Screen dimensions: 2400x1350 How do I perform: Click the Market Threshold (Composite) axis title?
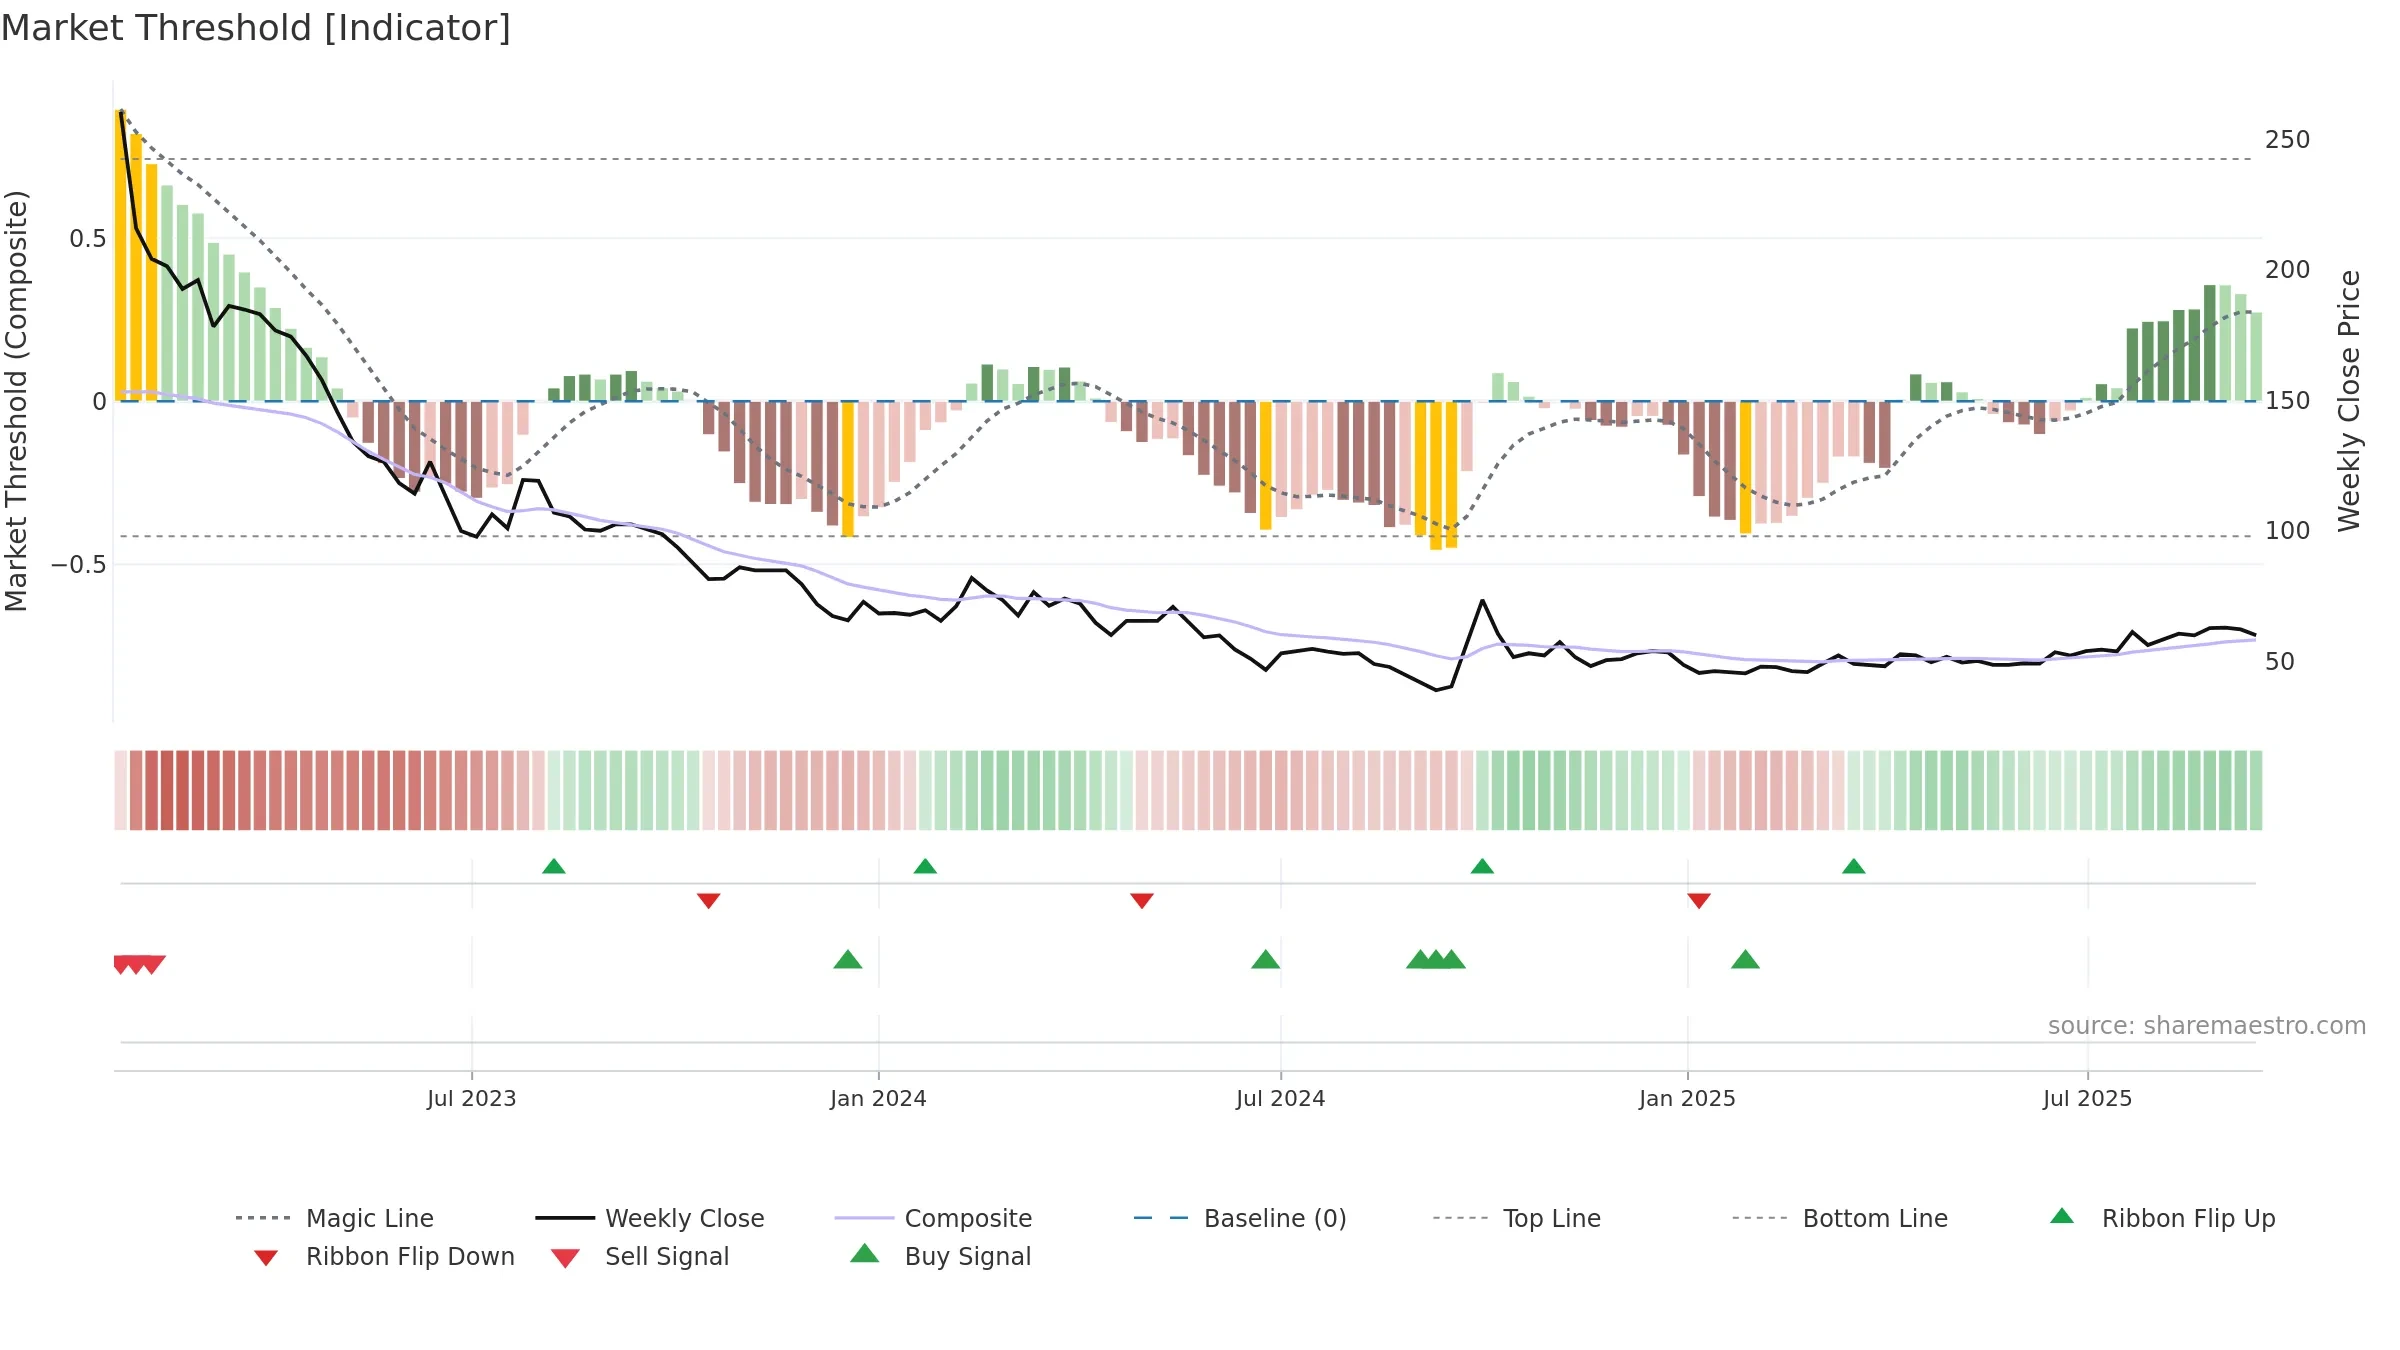(16, 401)
